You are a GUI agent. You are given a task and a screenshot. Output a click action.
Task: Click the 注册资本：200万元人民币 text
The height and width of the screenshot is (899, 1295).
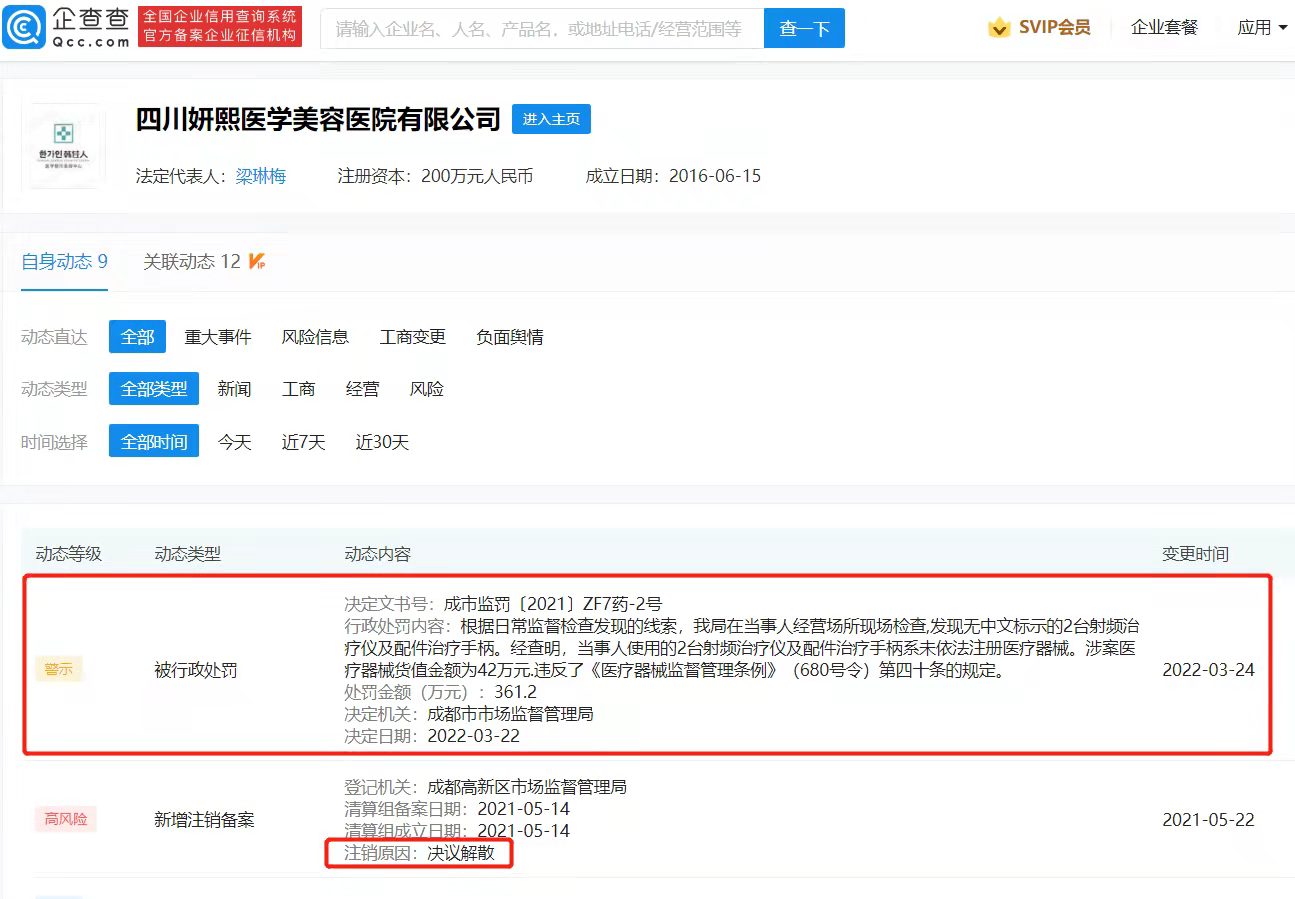click(x=436, y=176)
